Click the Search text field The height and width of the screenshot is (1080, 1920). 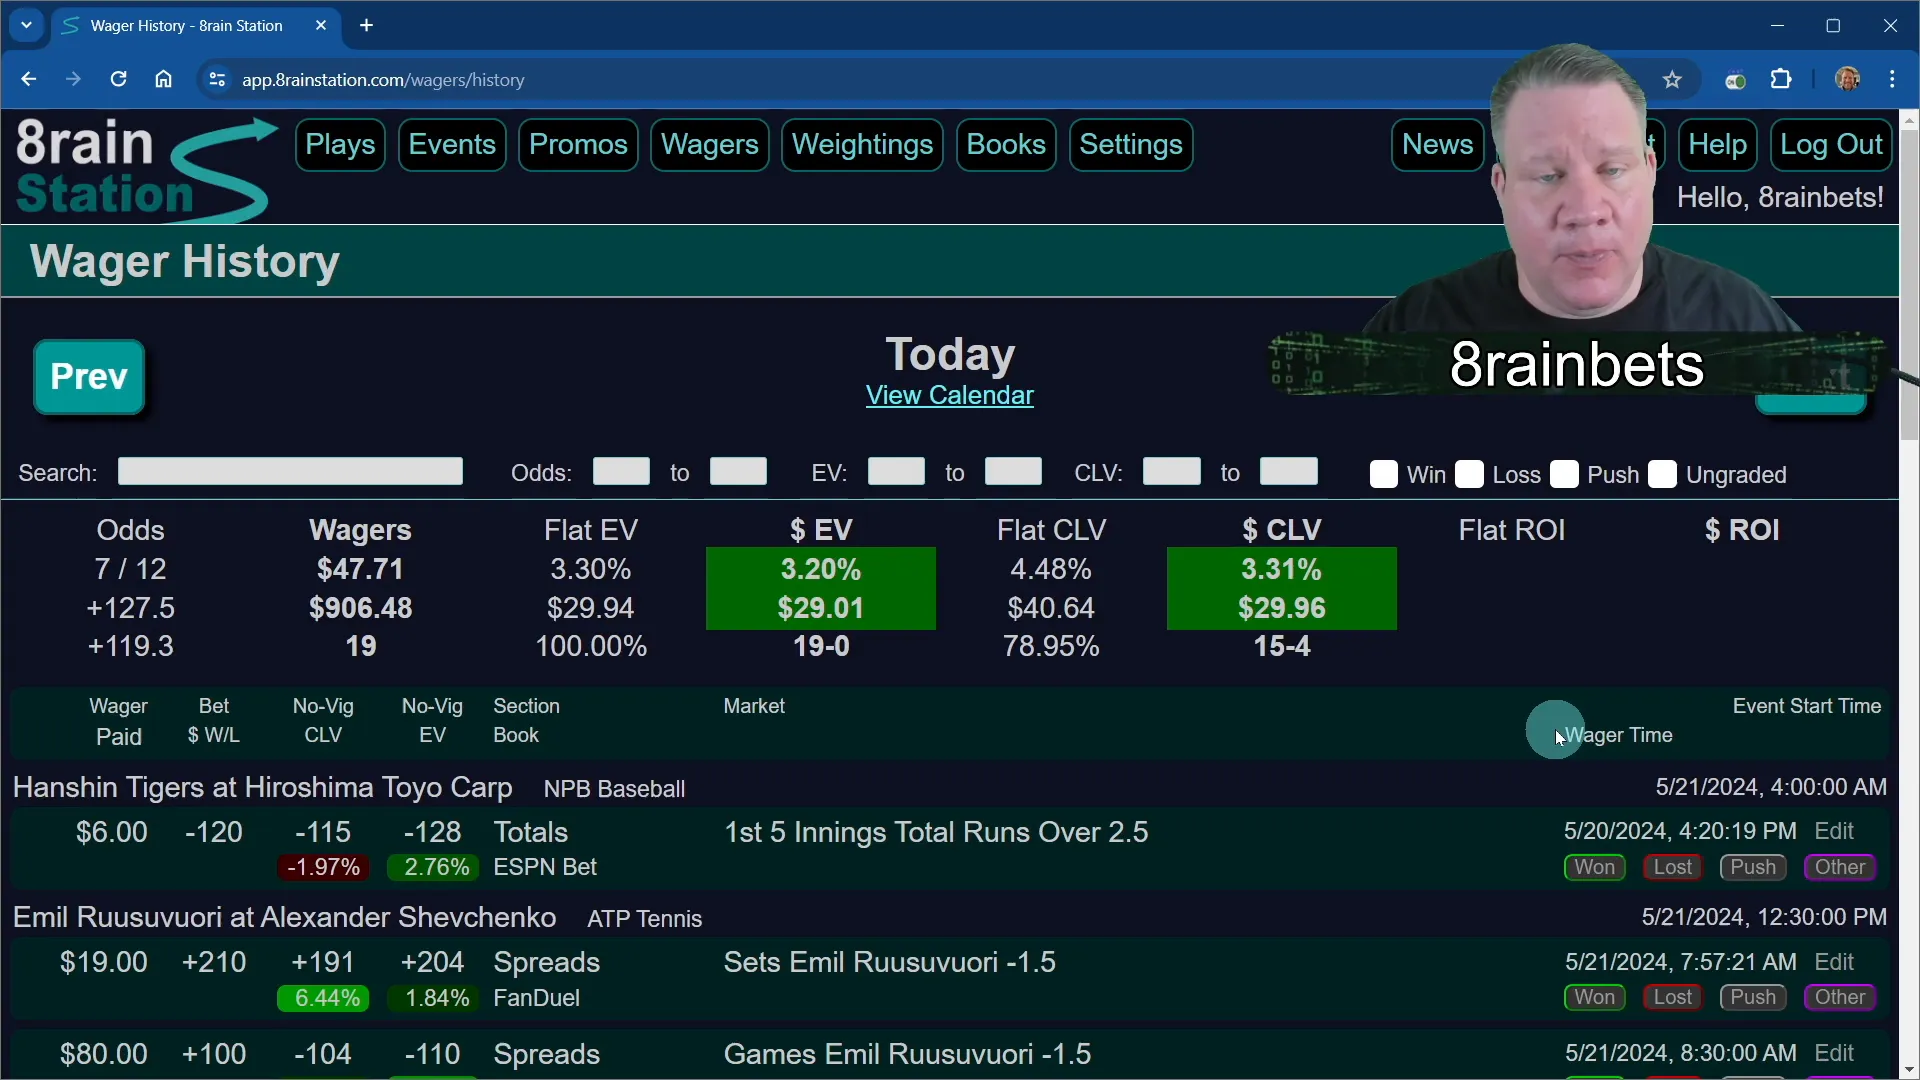(290, 472)
